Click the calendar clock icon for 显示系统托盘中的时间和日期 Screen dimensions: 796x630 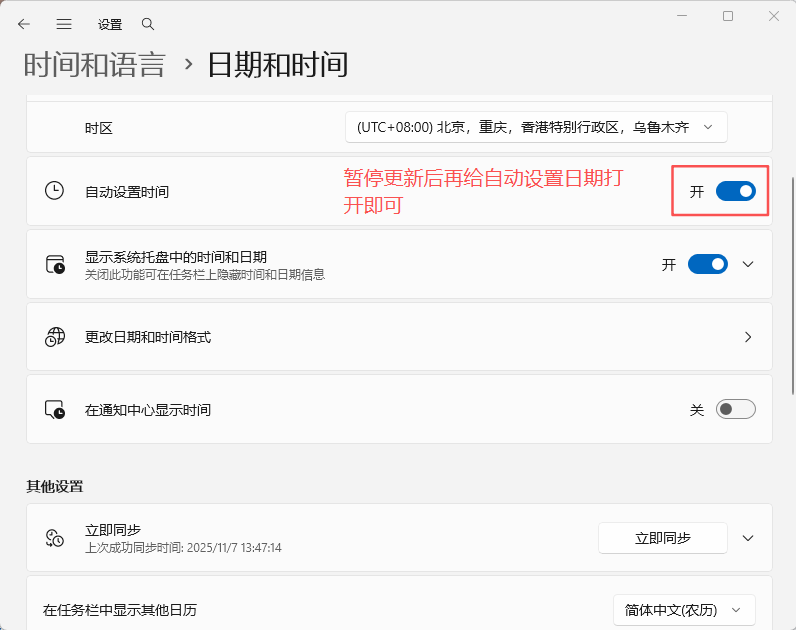55,264
